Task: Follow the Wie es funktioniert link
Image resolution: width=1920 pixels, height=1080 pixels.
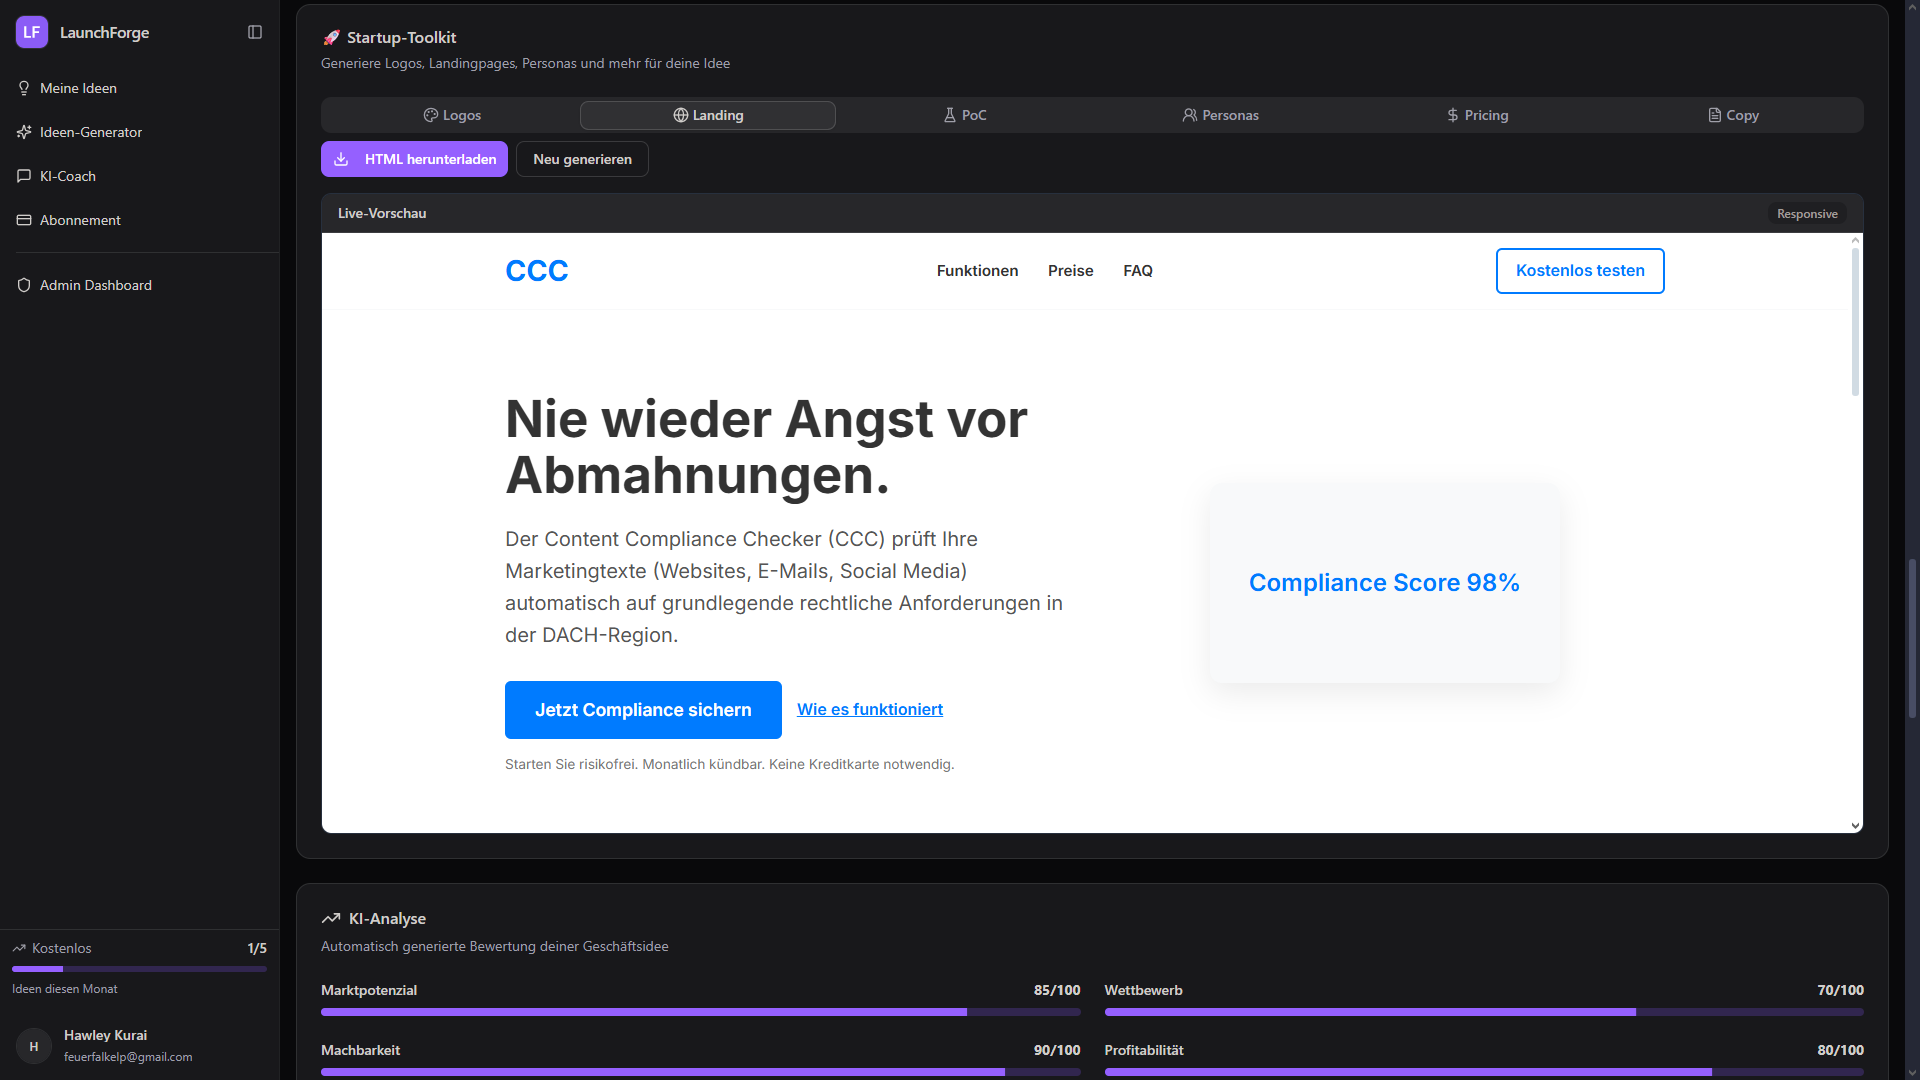Action: (869, 709)
